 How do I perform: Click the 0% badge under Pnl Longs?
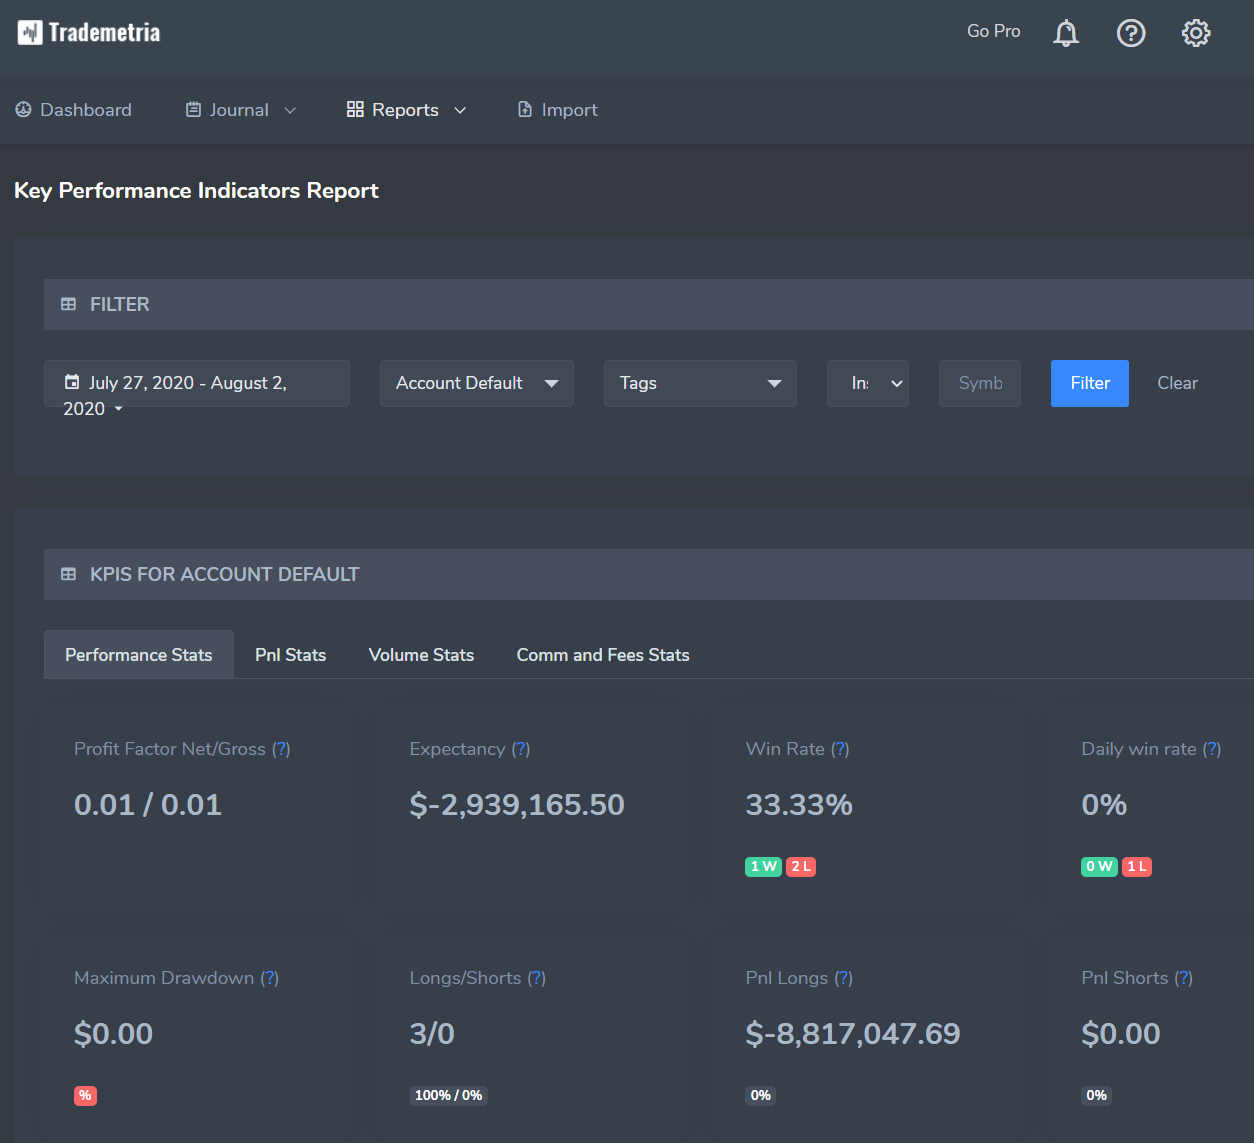click(761, 1096)
